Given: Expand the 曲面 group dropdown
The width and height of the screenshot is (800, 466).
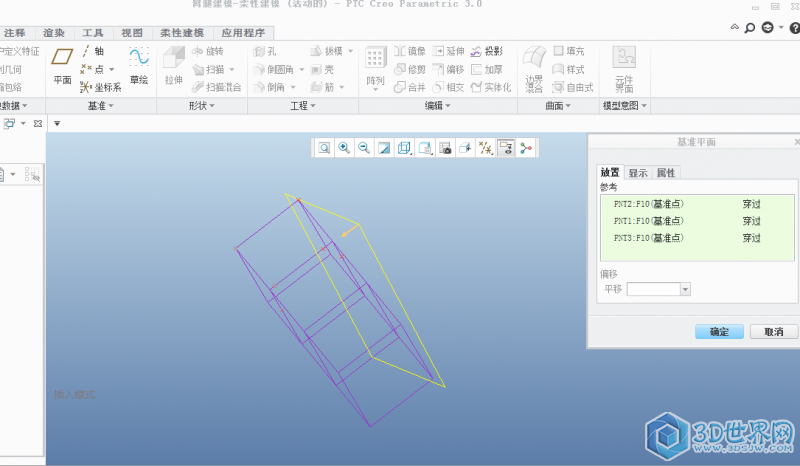Looking at the screenshot, I should (558, 106).
